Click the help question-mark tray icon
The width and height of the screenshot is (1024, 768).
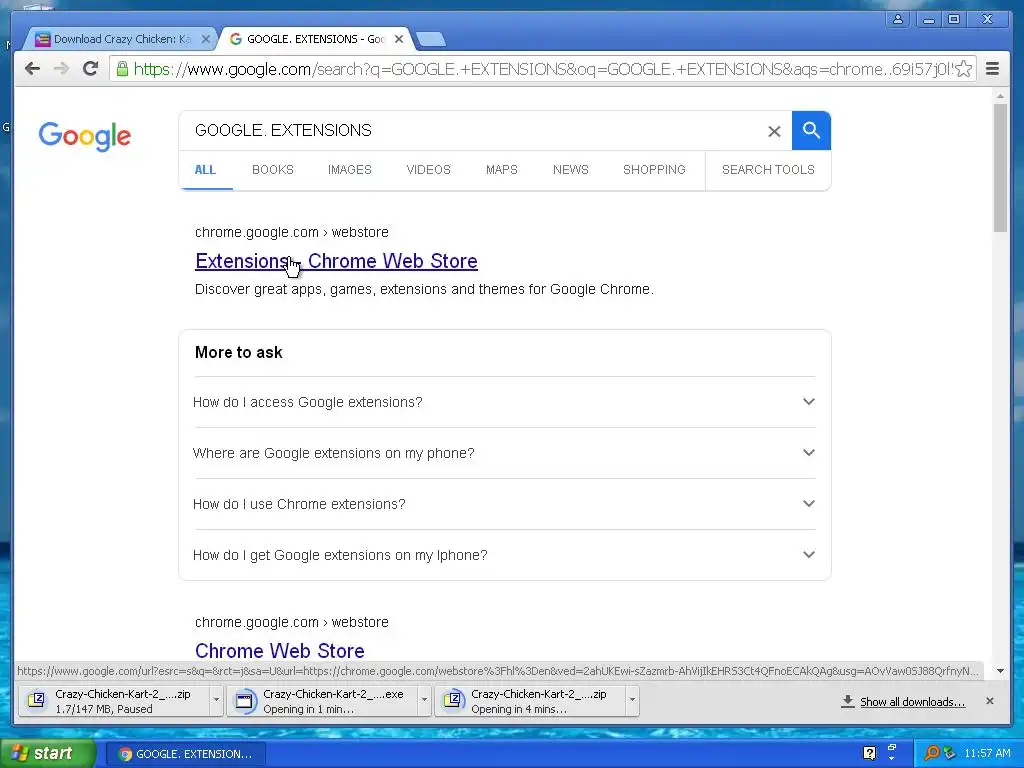point(869,753)
